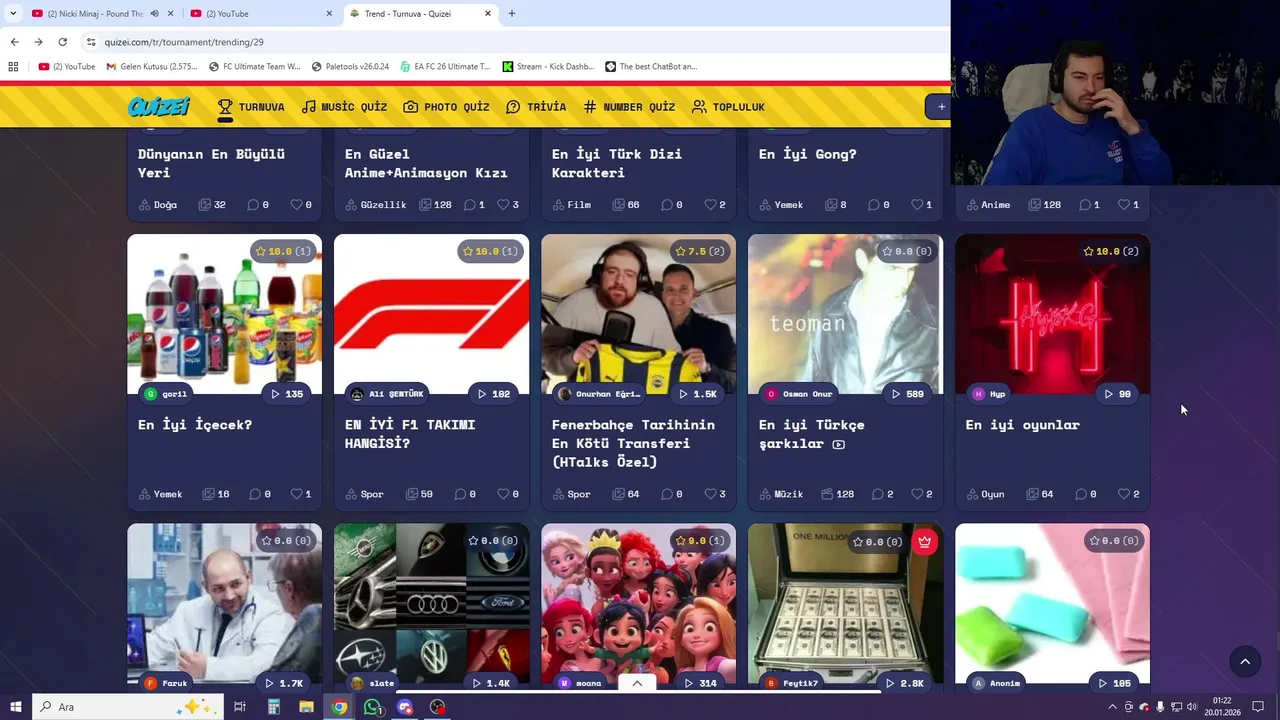Viewport: 1280px width, 720px height.
Task: Click the 10.0 rating badge on İçecek card
Action: (x=283, y=251)
